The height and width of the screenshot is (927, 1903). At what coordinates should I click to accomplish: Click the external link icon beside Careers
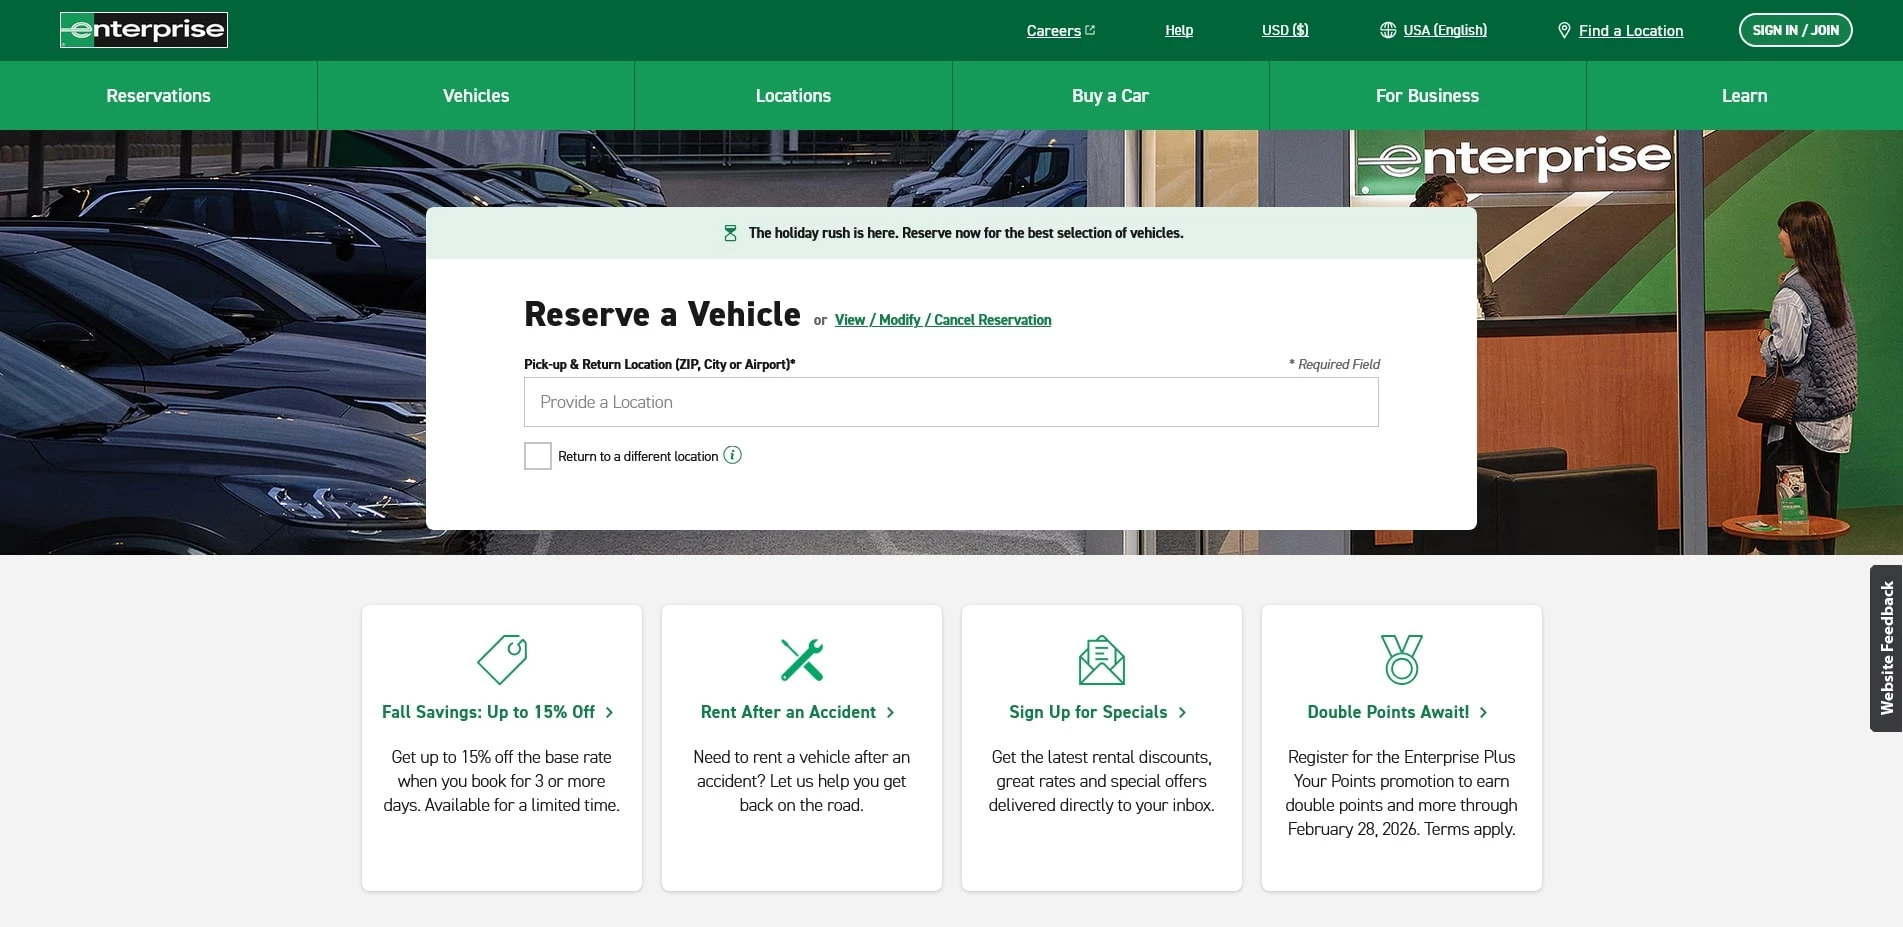pos(1089,29)
